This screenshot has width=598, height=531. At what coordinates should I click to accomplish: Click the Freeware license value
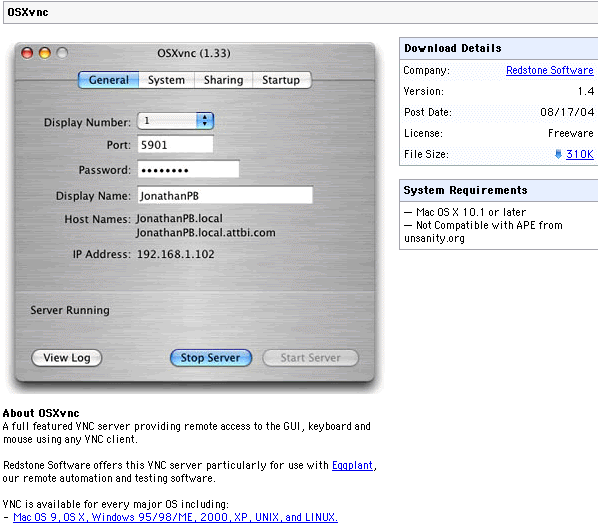click(571, 133)
